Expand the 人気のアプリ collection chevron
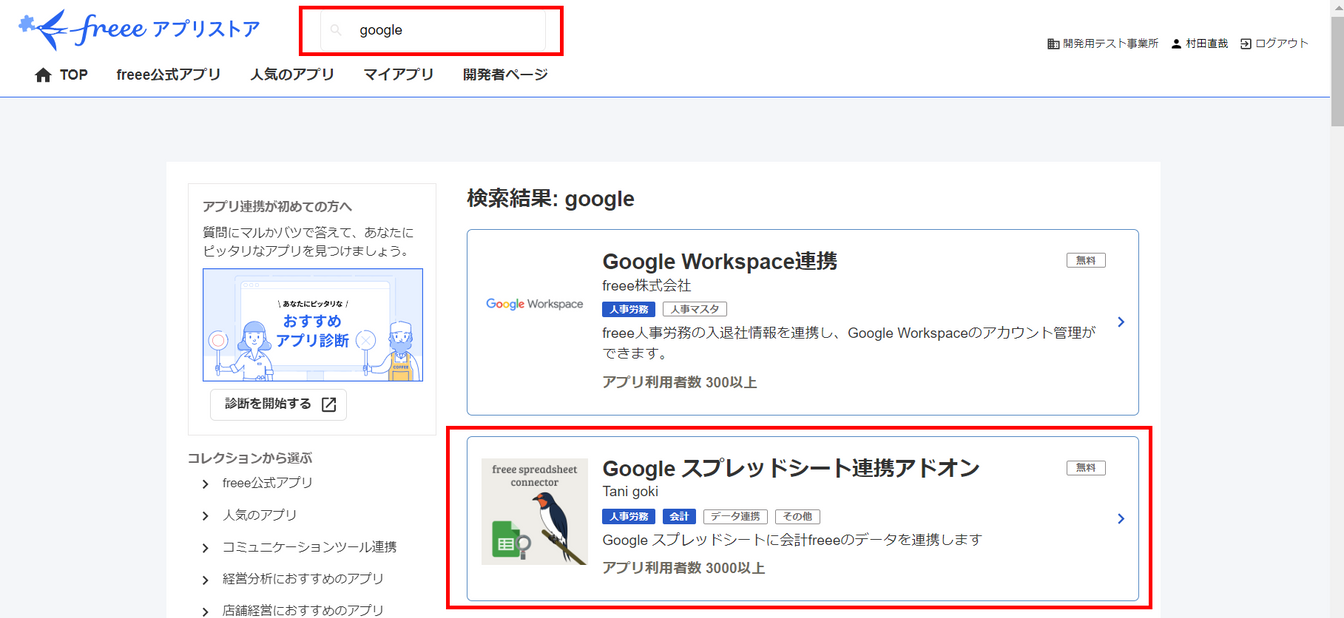 [205, 516]
